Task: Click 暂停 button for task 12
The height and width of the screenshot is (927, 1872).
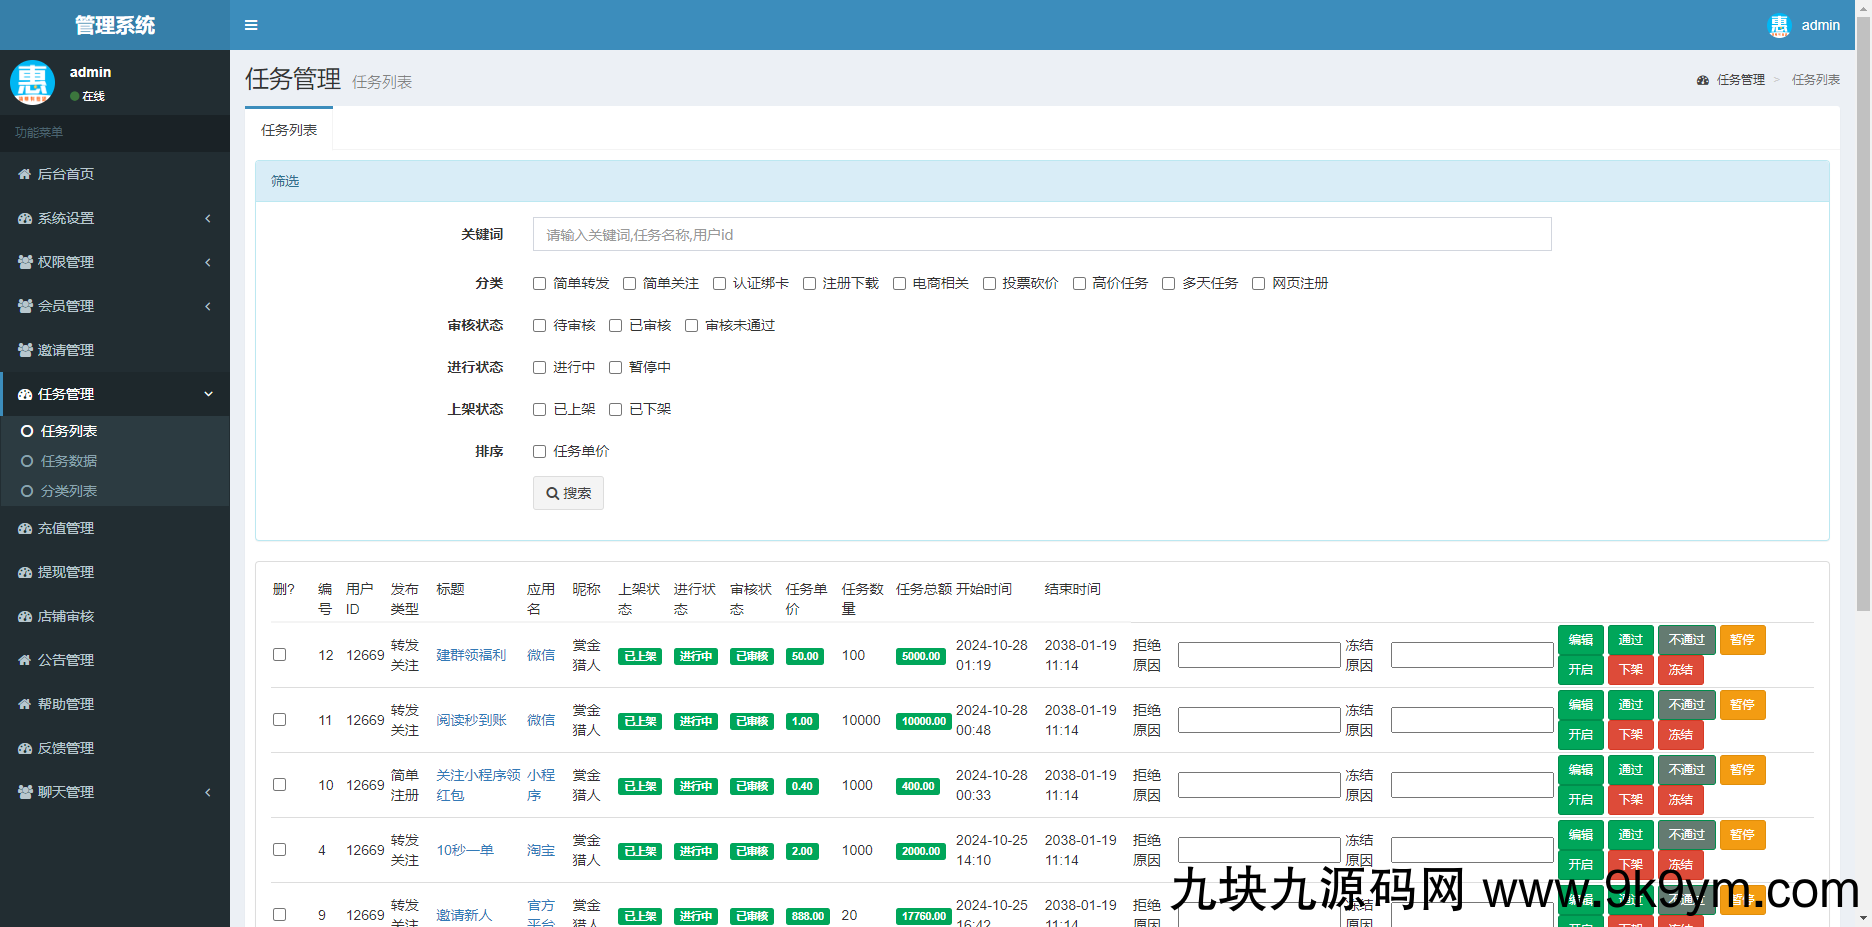Action: click(1743, 640)
